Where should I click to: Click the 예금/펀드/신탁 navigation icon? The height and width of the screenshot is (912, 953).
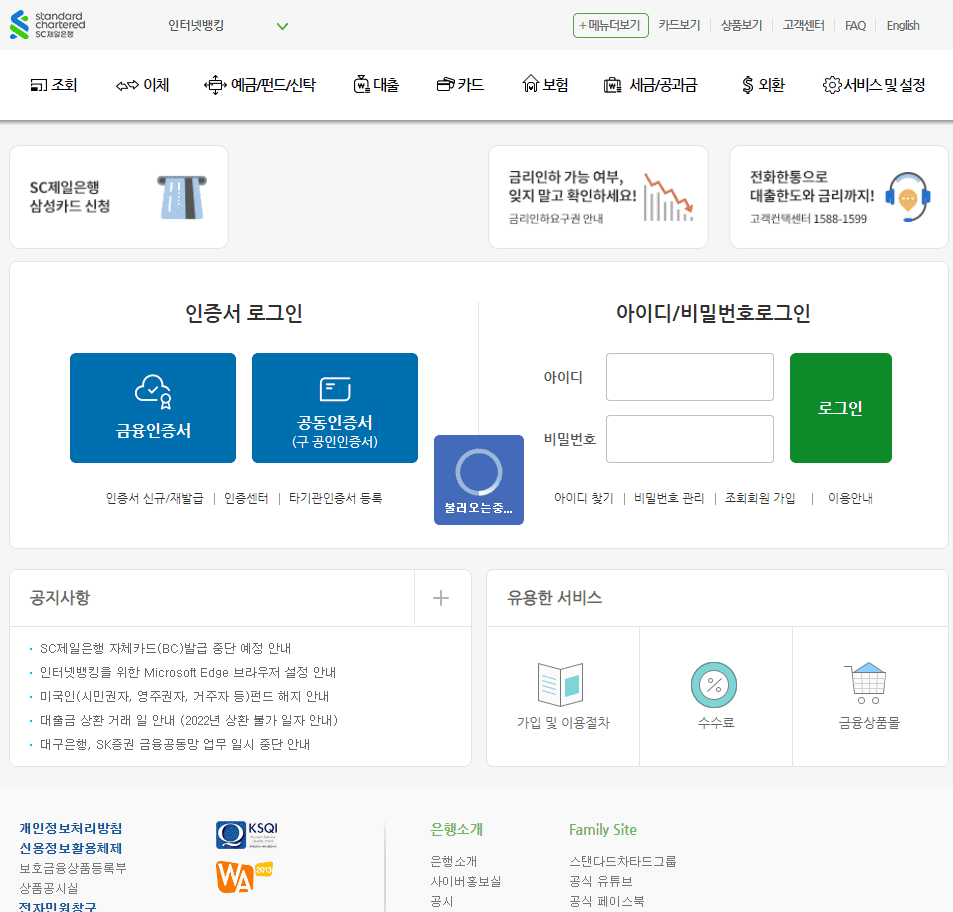[x=216, y=84]
